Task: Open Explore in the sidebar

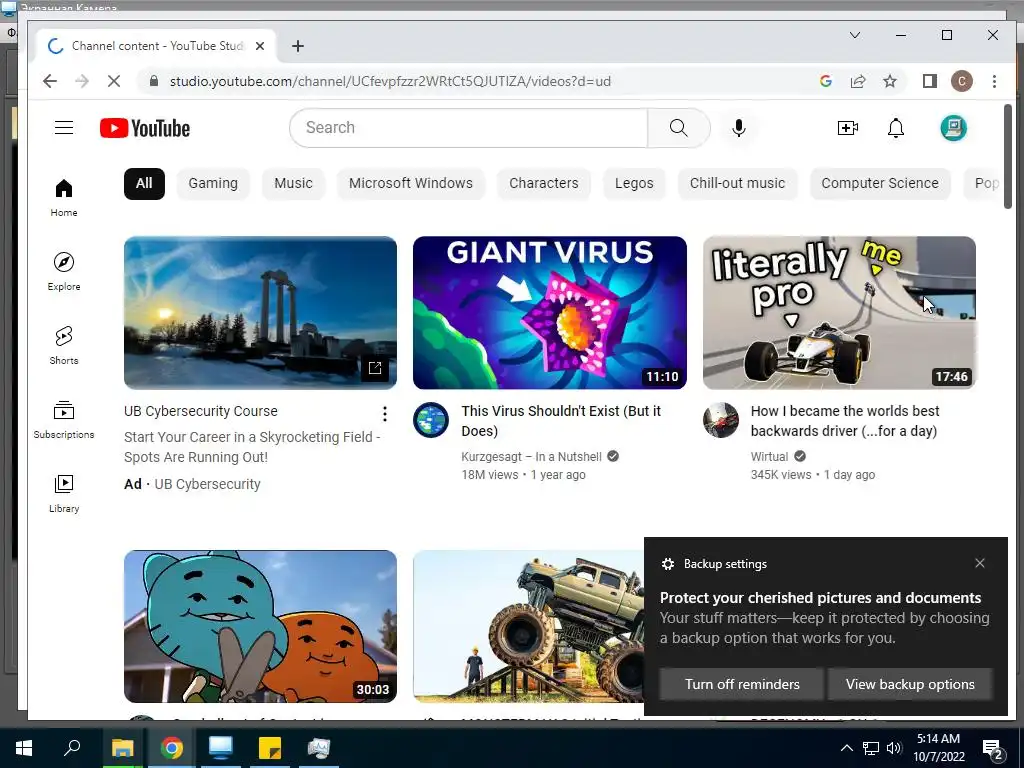Action: [64, 271]
